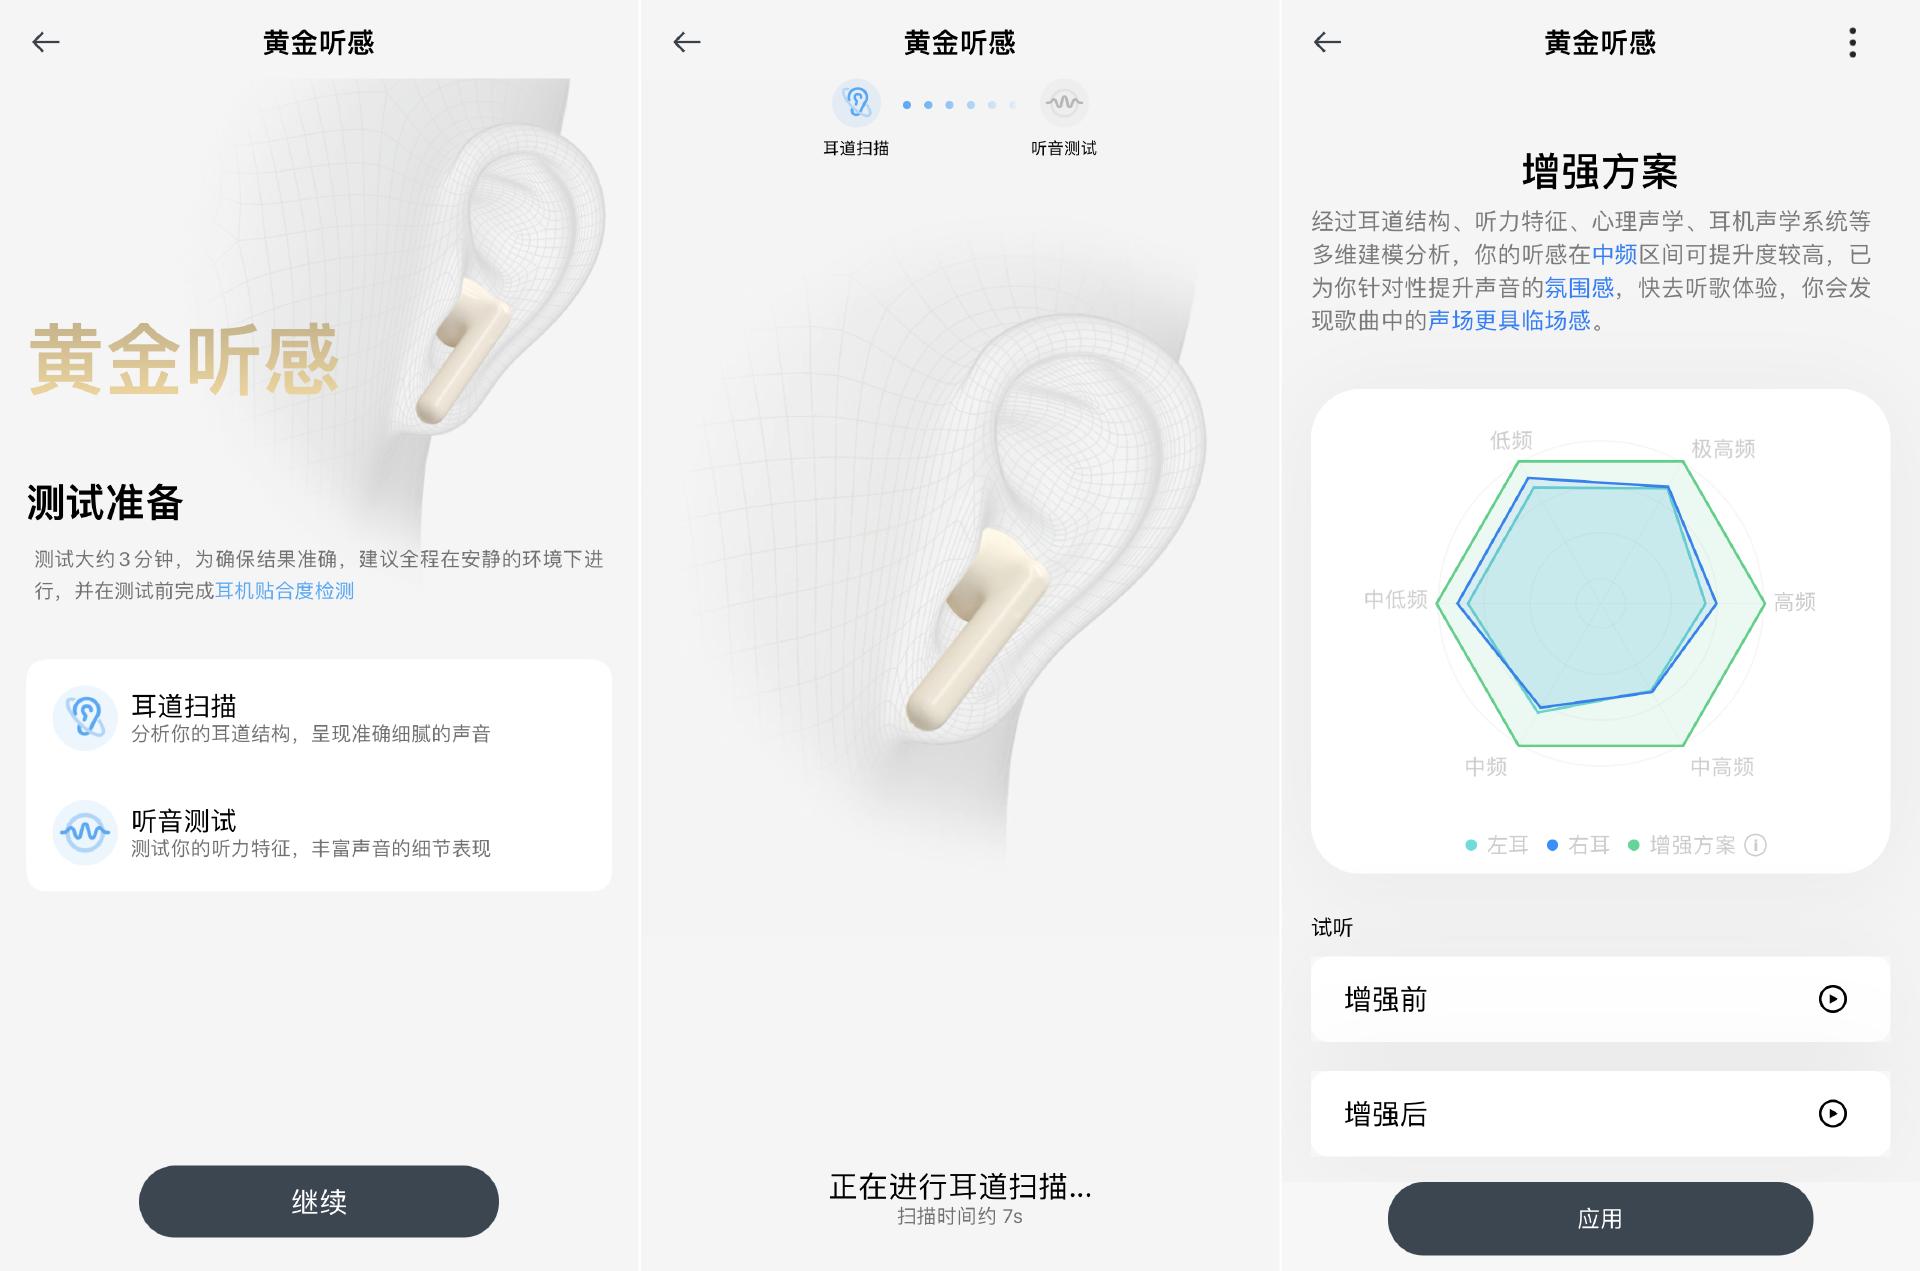Image resolution: width=1920 pixels, height=1271 pixels.
Task: Open the three-dot more options menu
Action: point(1852,42)
